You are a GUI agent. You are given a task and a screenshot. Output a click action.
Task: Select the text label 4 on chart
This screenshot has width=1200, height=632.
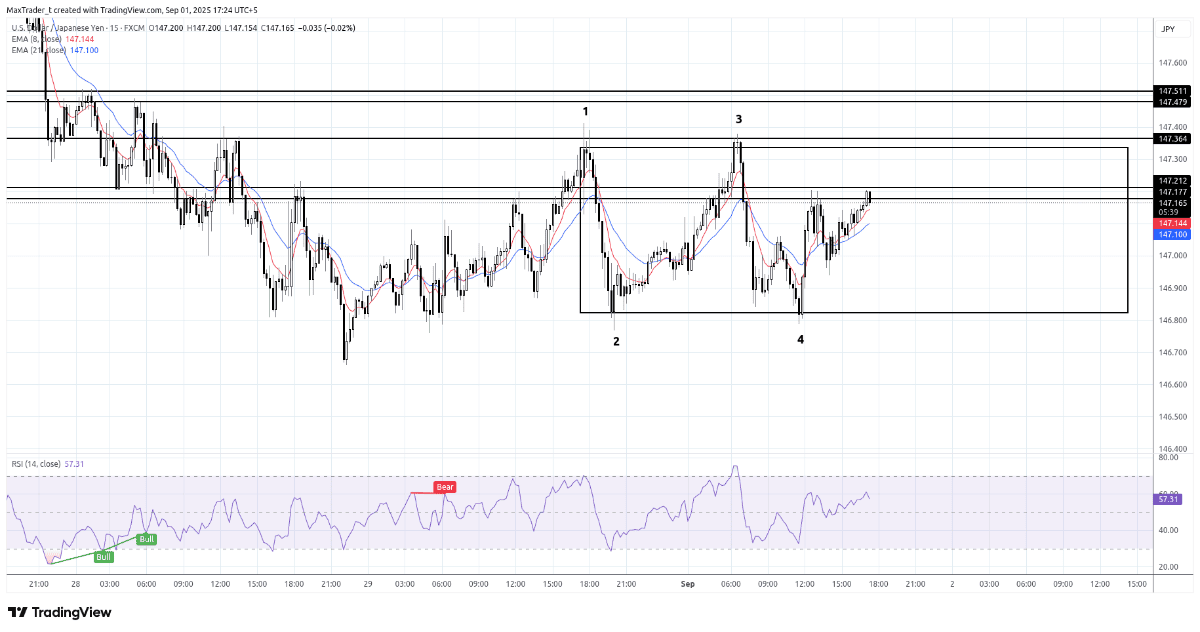(x=800, y=340)
